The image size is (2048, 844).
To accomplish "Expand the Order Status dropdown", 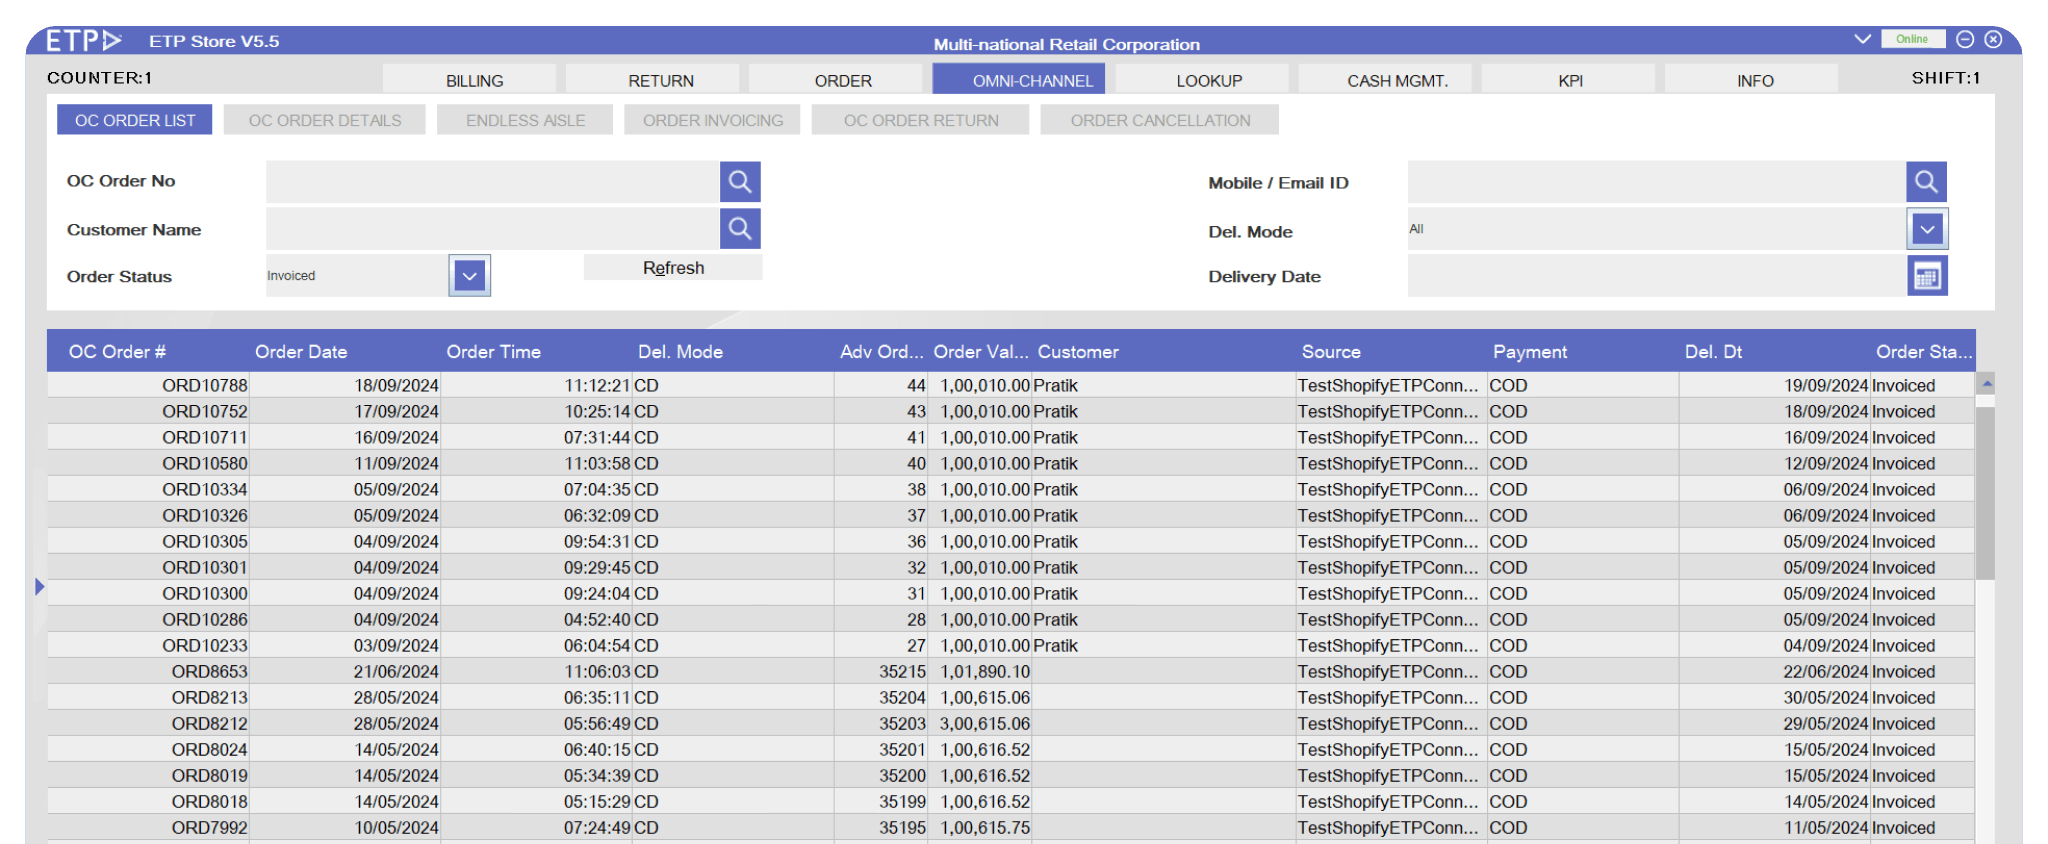I will tap(469, 276).
